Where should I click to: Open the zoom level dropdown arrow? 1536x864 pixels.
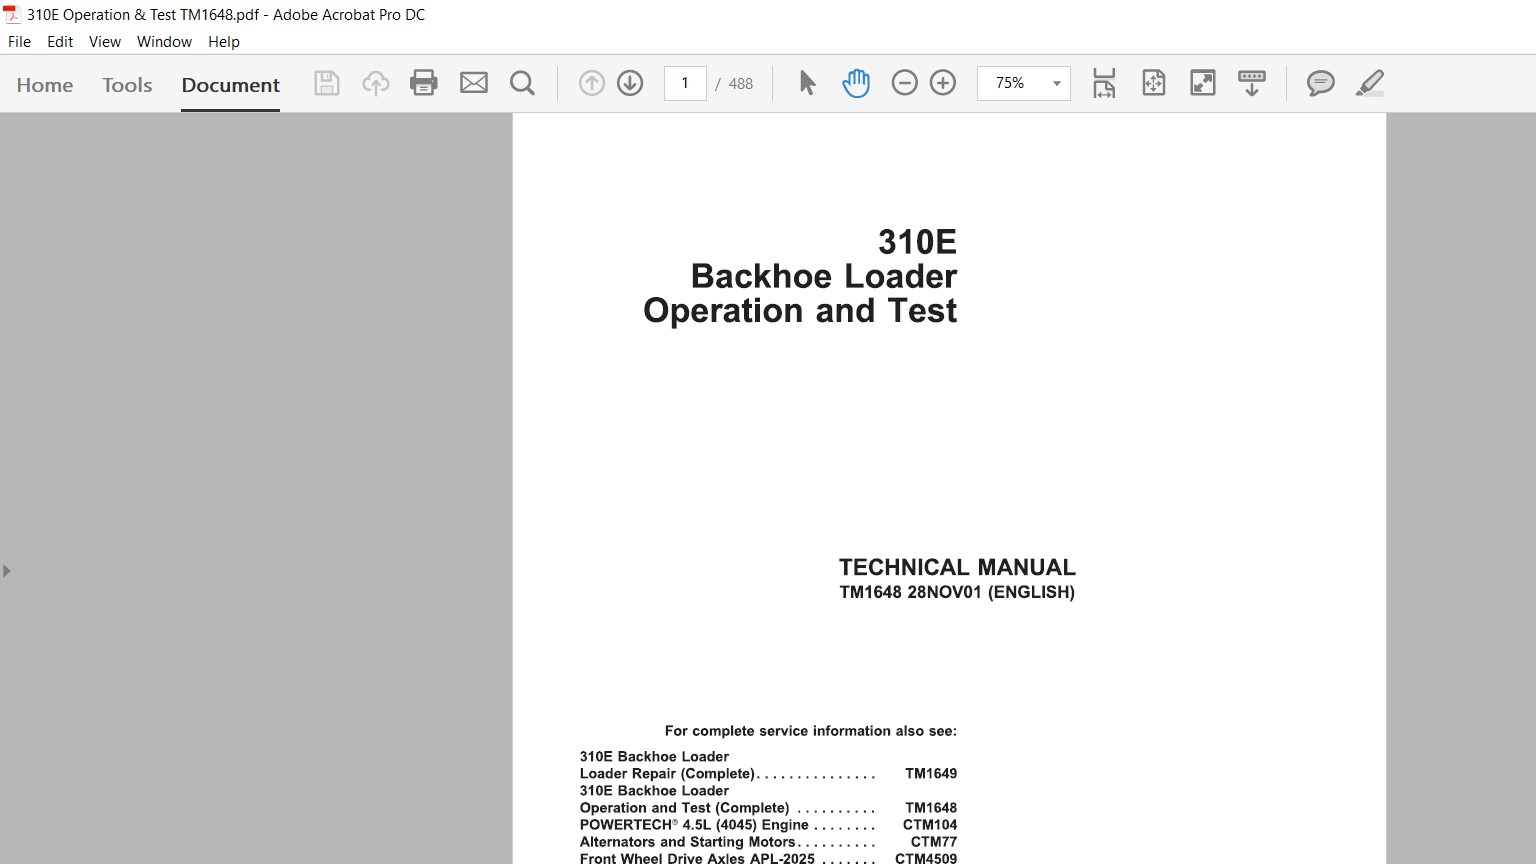click(x=1056, y=84)
